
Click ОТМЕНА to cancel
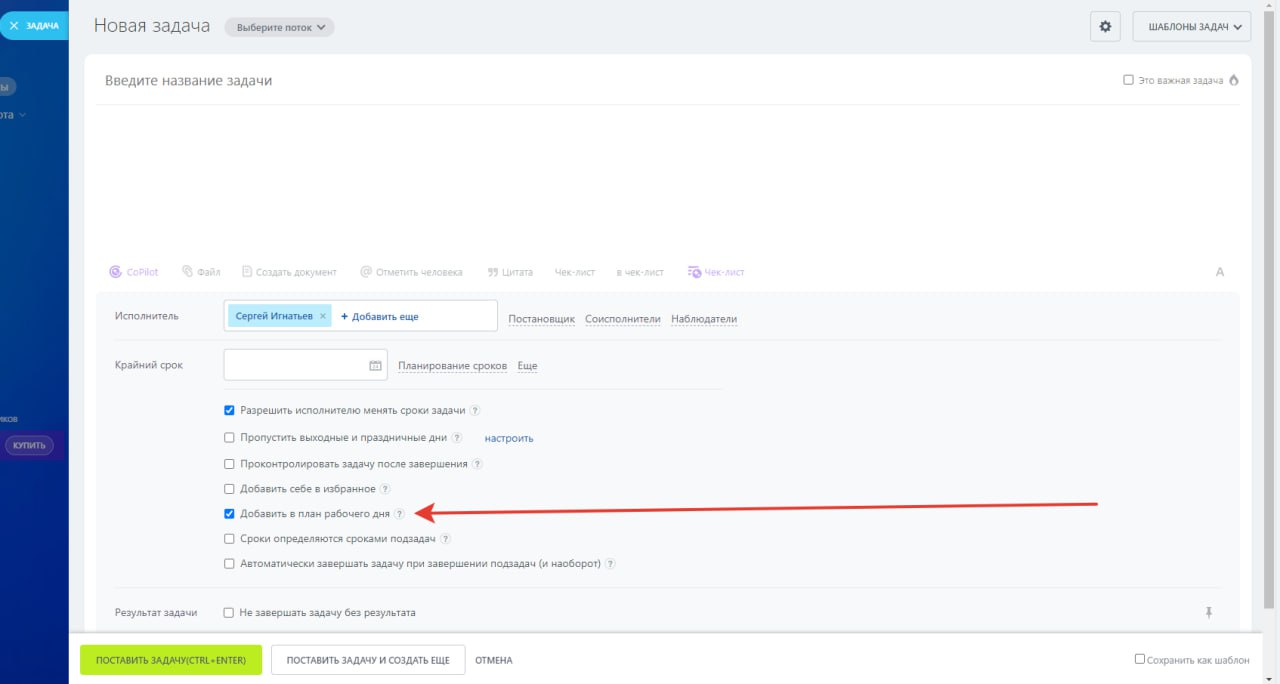[x=494, y=660]
